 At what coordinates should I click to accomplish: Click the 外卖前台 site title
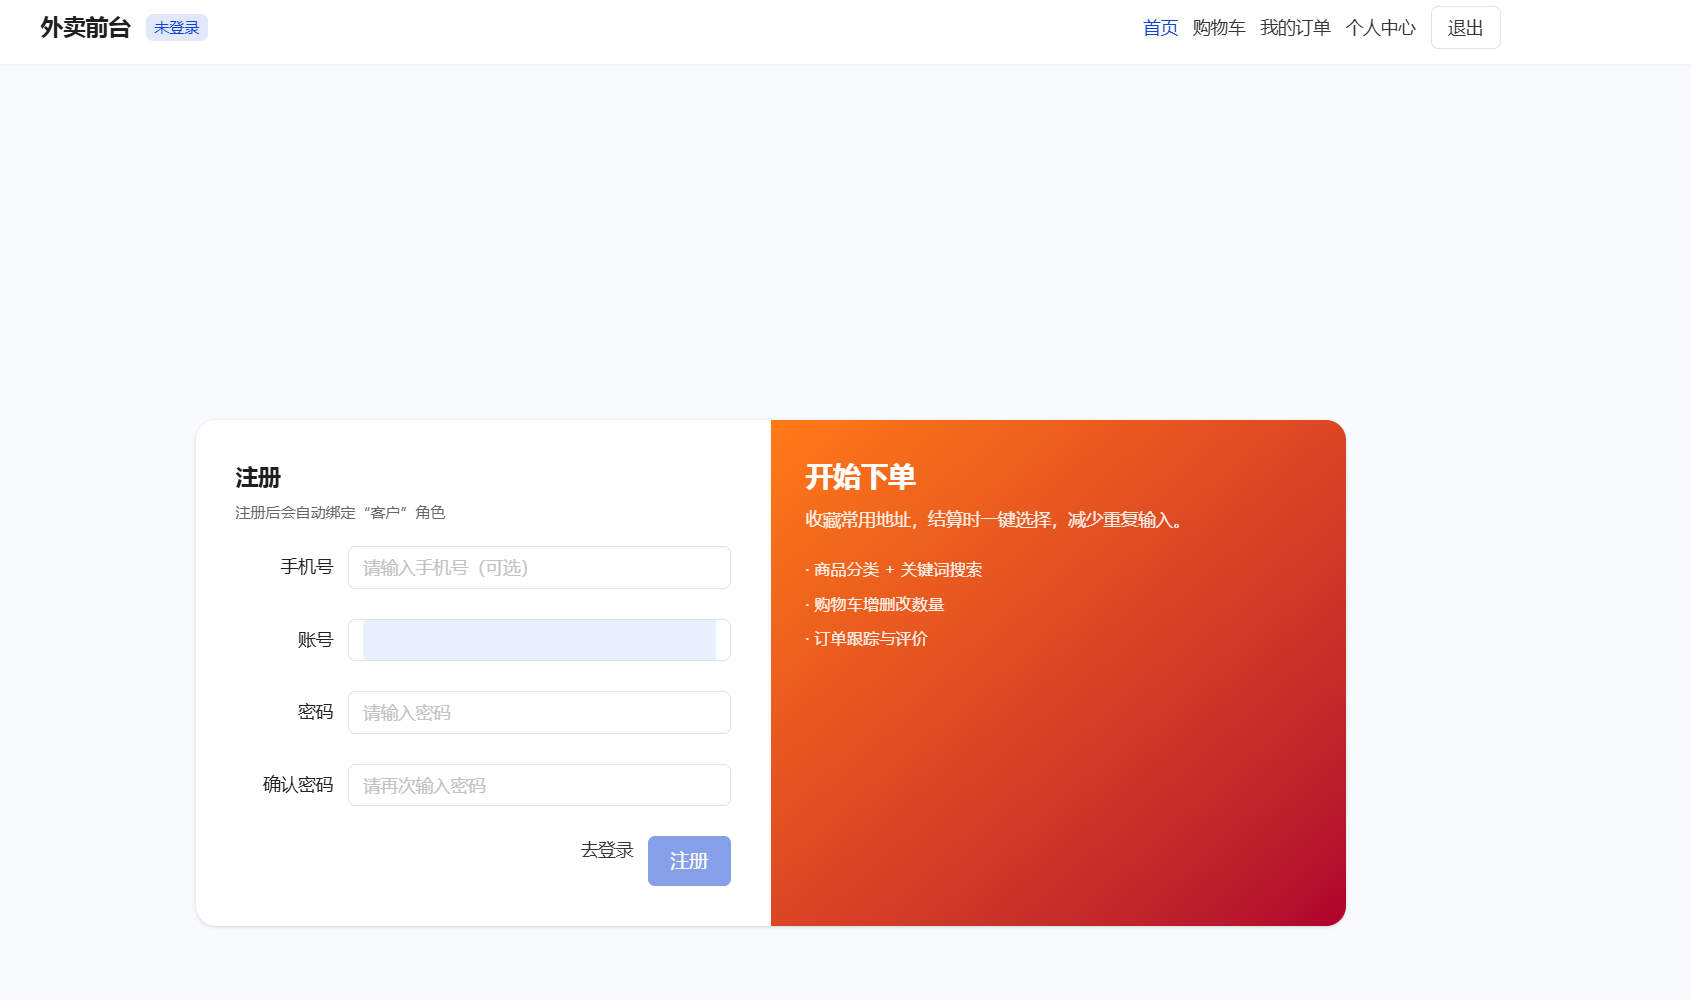[85, 28]
